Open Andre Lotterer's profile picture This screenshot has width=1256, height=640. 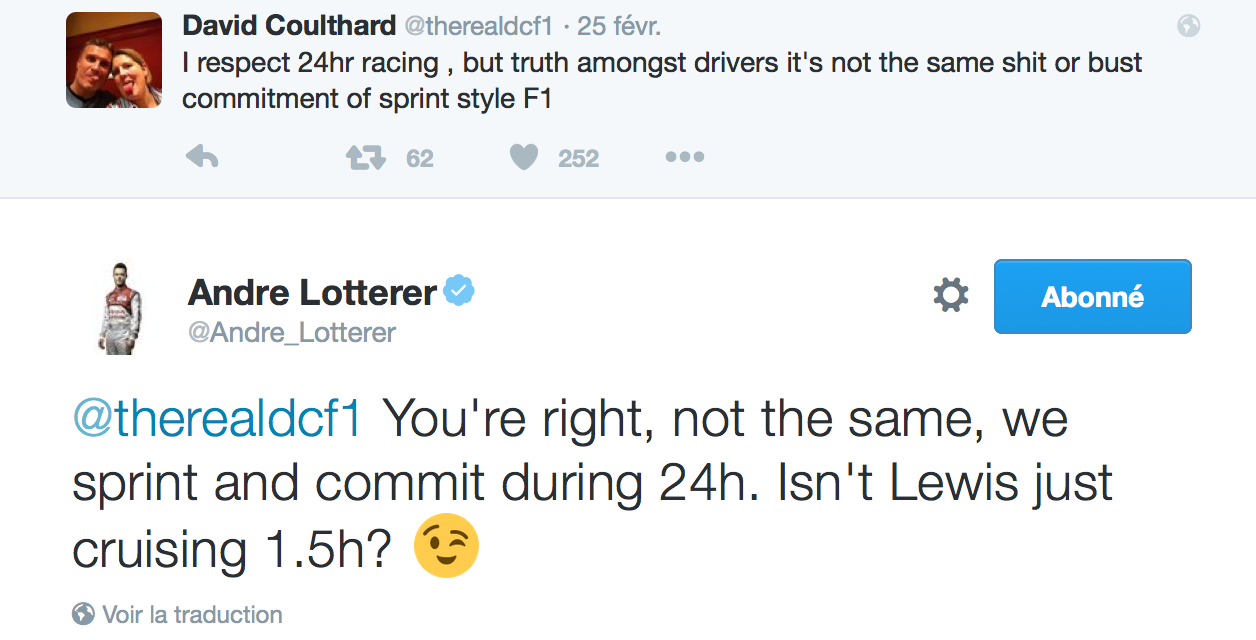120,308
